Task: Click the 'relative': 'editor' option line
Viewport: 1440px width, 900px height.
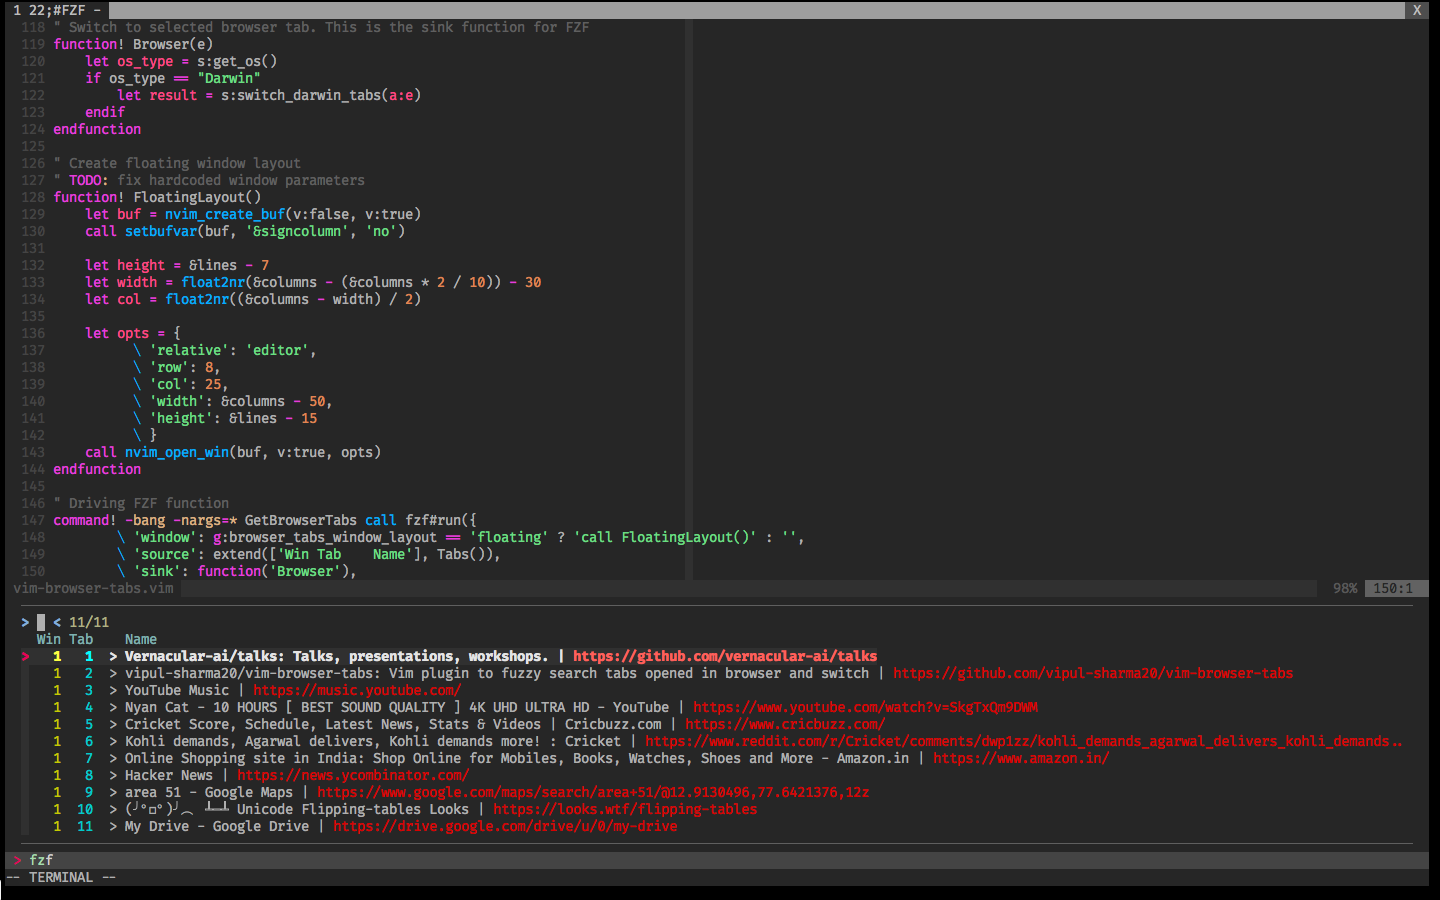Action: pyautogui.click(x=225, y=350)
